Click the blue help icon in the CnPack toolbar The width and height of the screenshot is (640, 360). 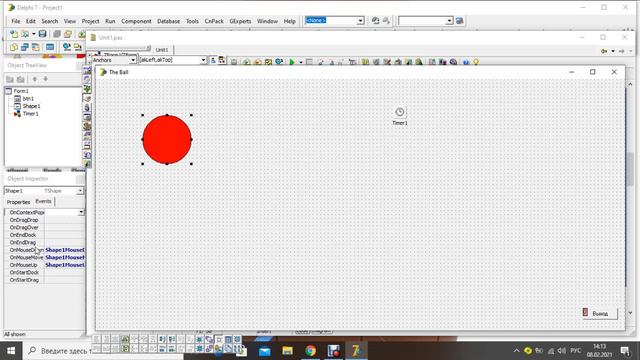466,62
